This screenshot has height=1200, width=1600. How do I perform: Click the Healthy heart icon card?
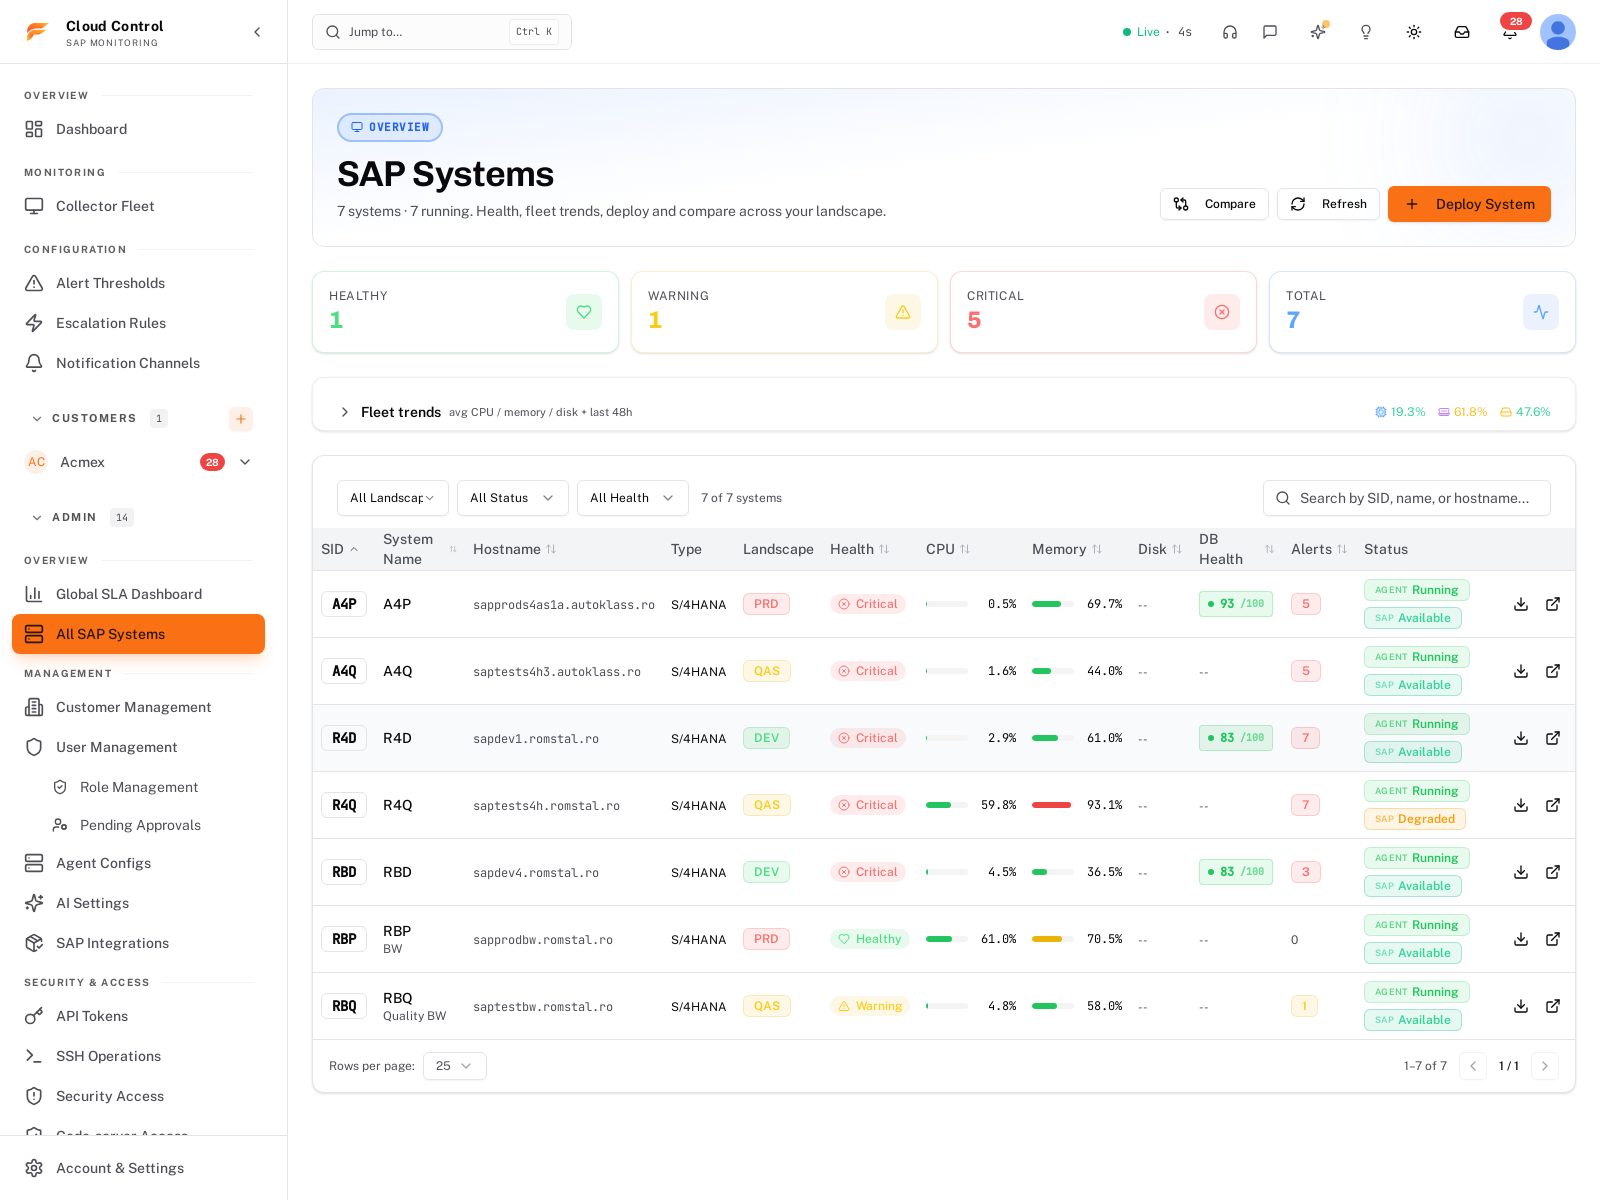pyautogui.click(x=584, y=312)
